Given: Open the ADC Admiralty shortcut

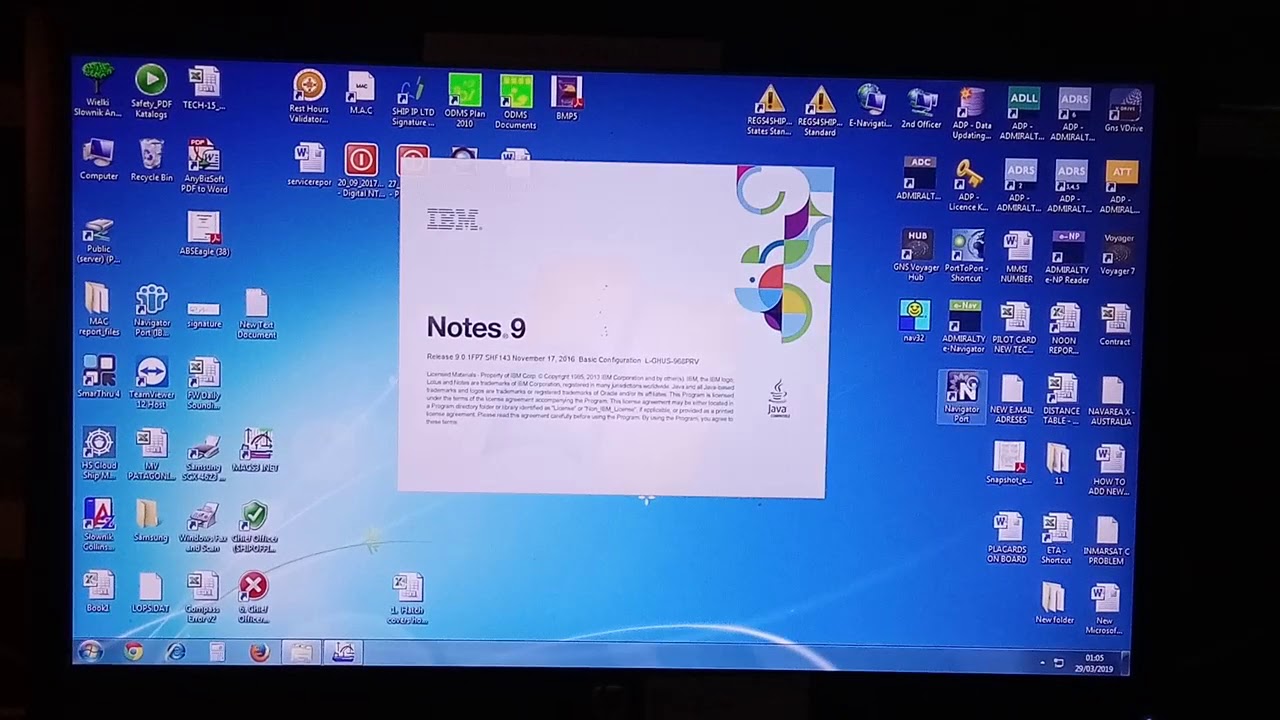Looking at the screenshot, I should [x=918, y=178].
